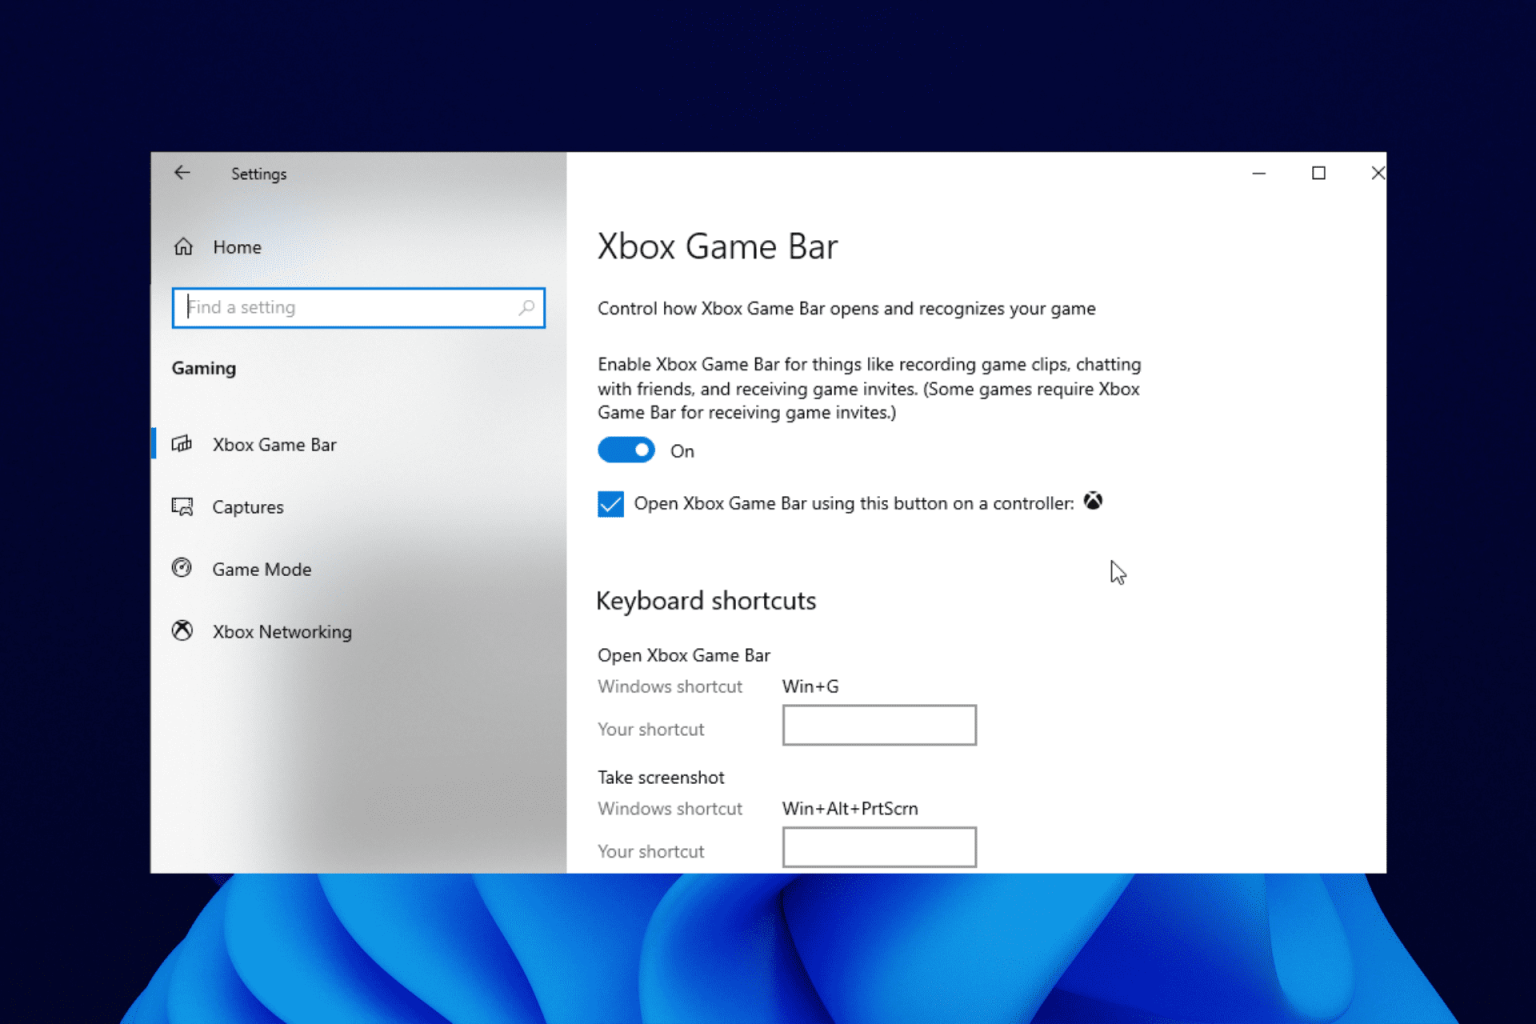Turn off the Xbox Game Bar toggle
This screenshot has width=1536, height=1024.
[626, 450]
